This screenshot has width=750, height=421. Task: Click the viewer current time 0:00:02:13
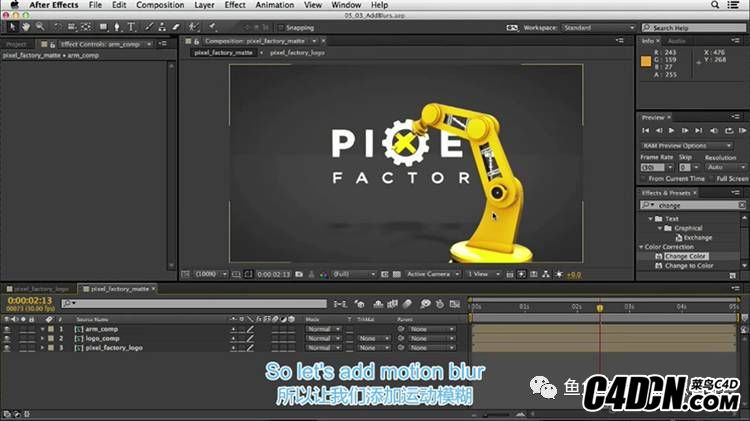point(274,274)
